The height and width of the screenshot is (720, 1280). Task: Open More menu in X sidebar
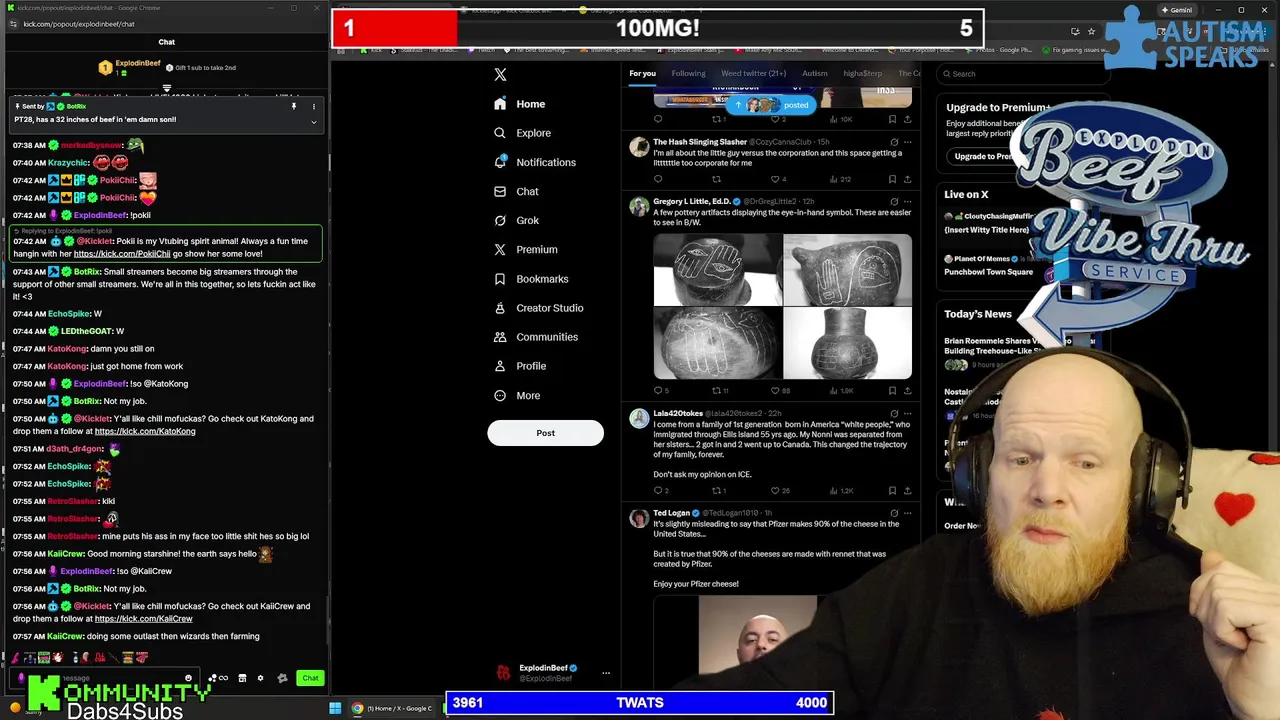coord(517,395)
